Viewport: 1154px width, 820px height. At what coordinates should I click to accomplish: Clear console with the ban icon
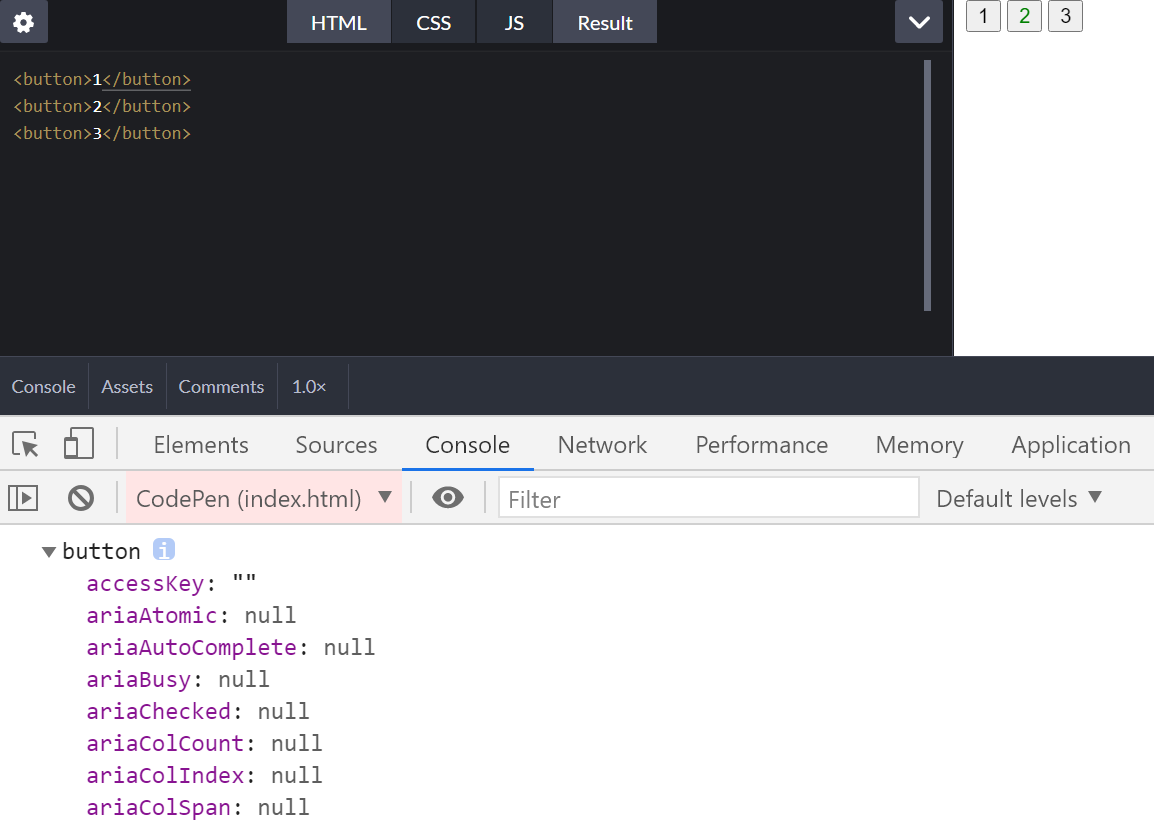81,498
